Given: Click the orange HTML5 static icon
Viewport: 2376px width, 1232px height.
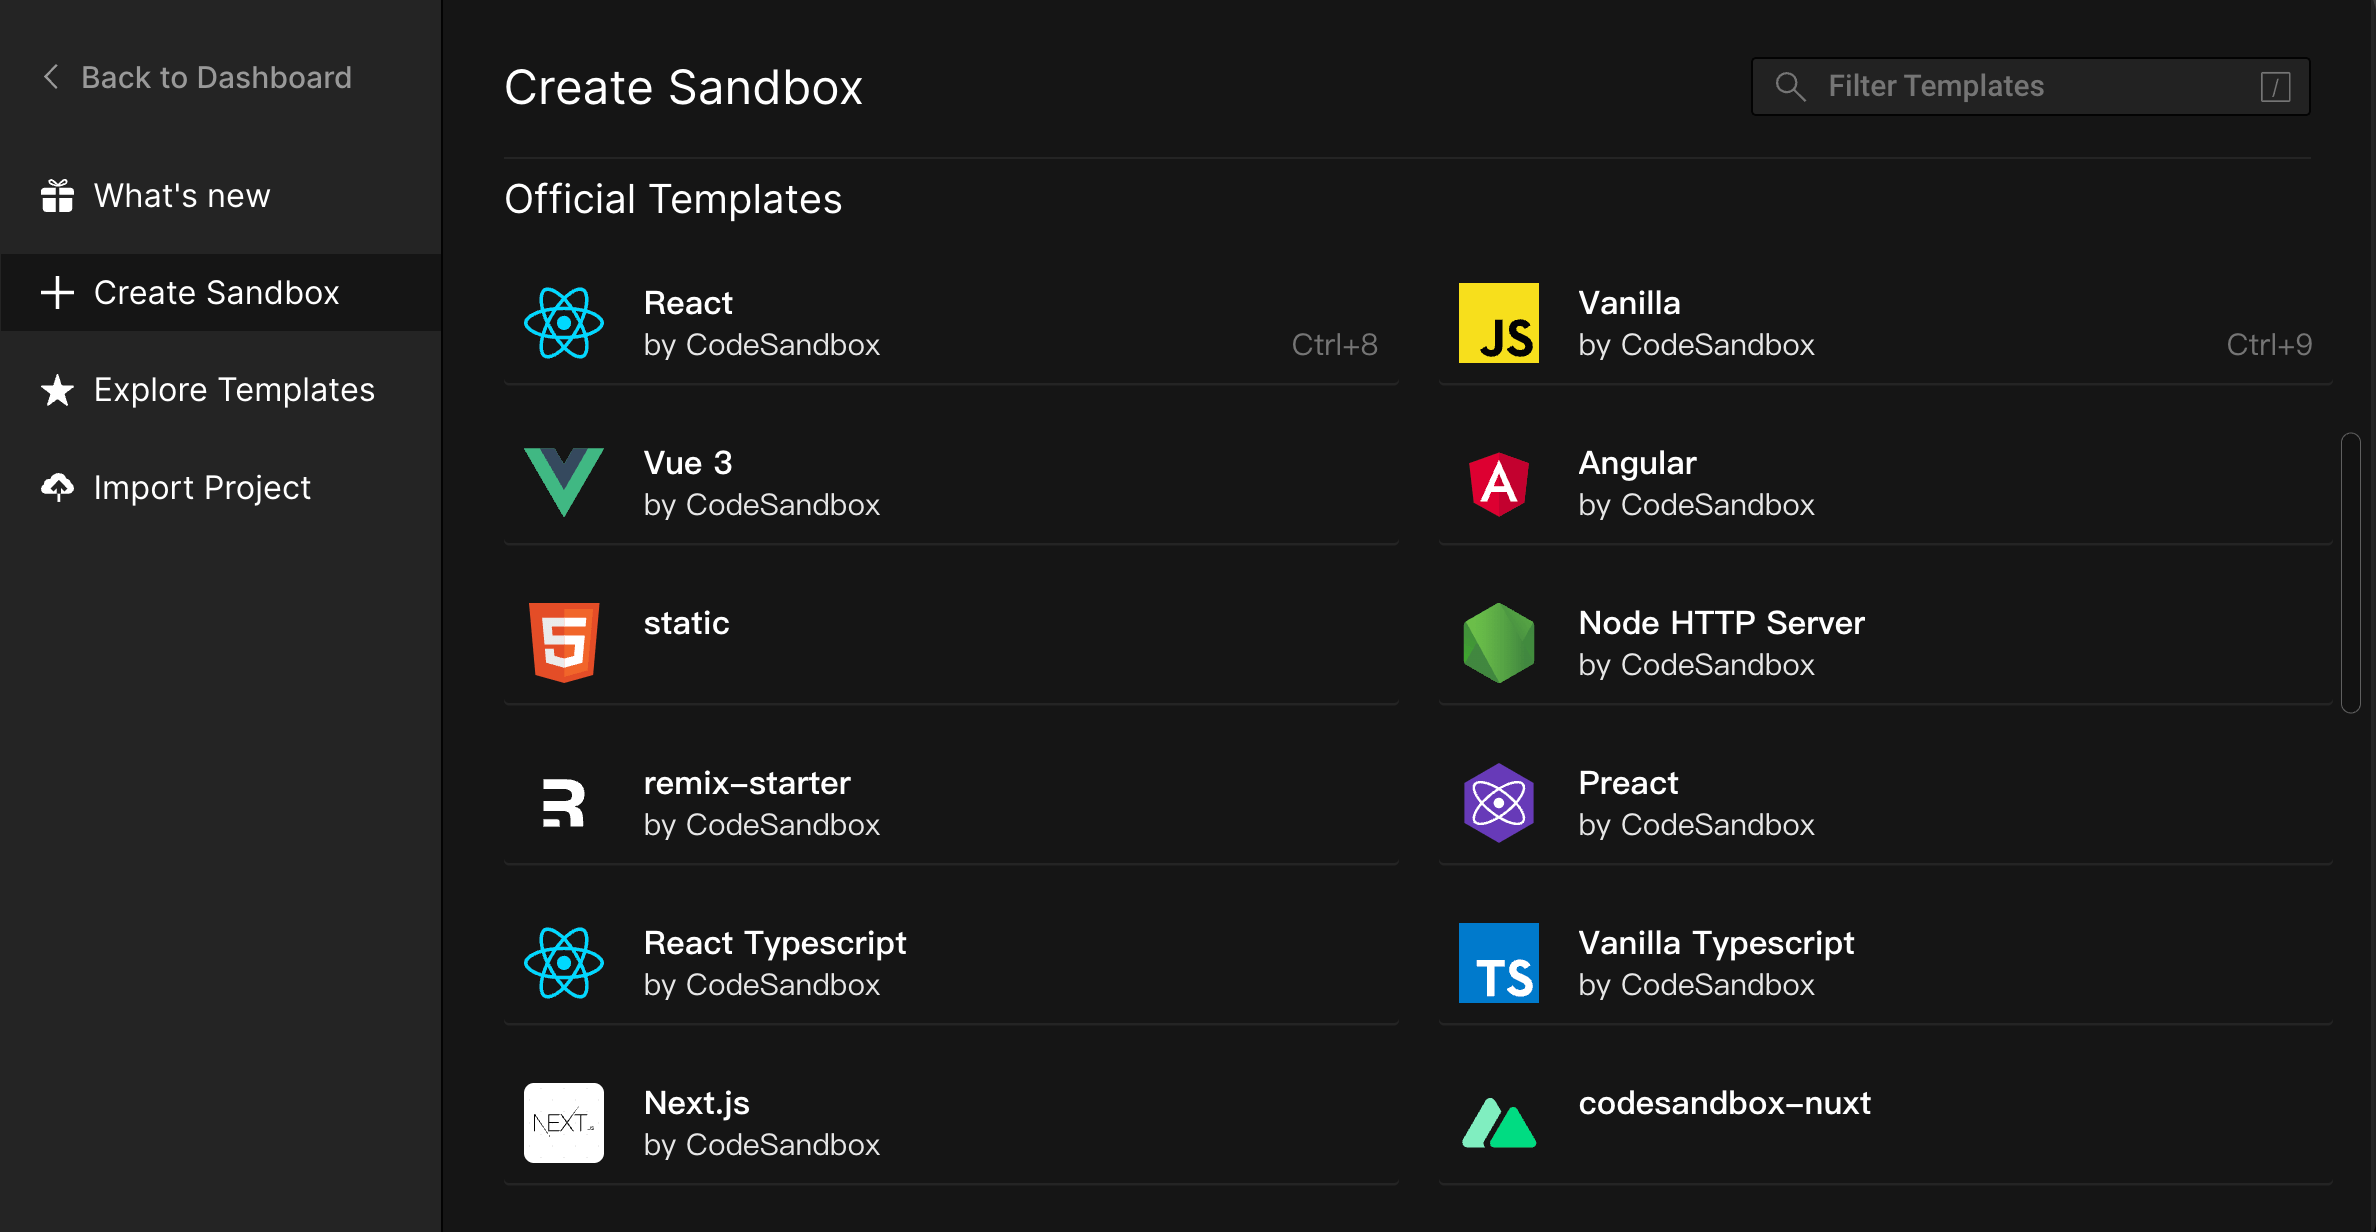Looking at the screenshot, I should (x=563, y=642).
